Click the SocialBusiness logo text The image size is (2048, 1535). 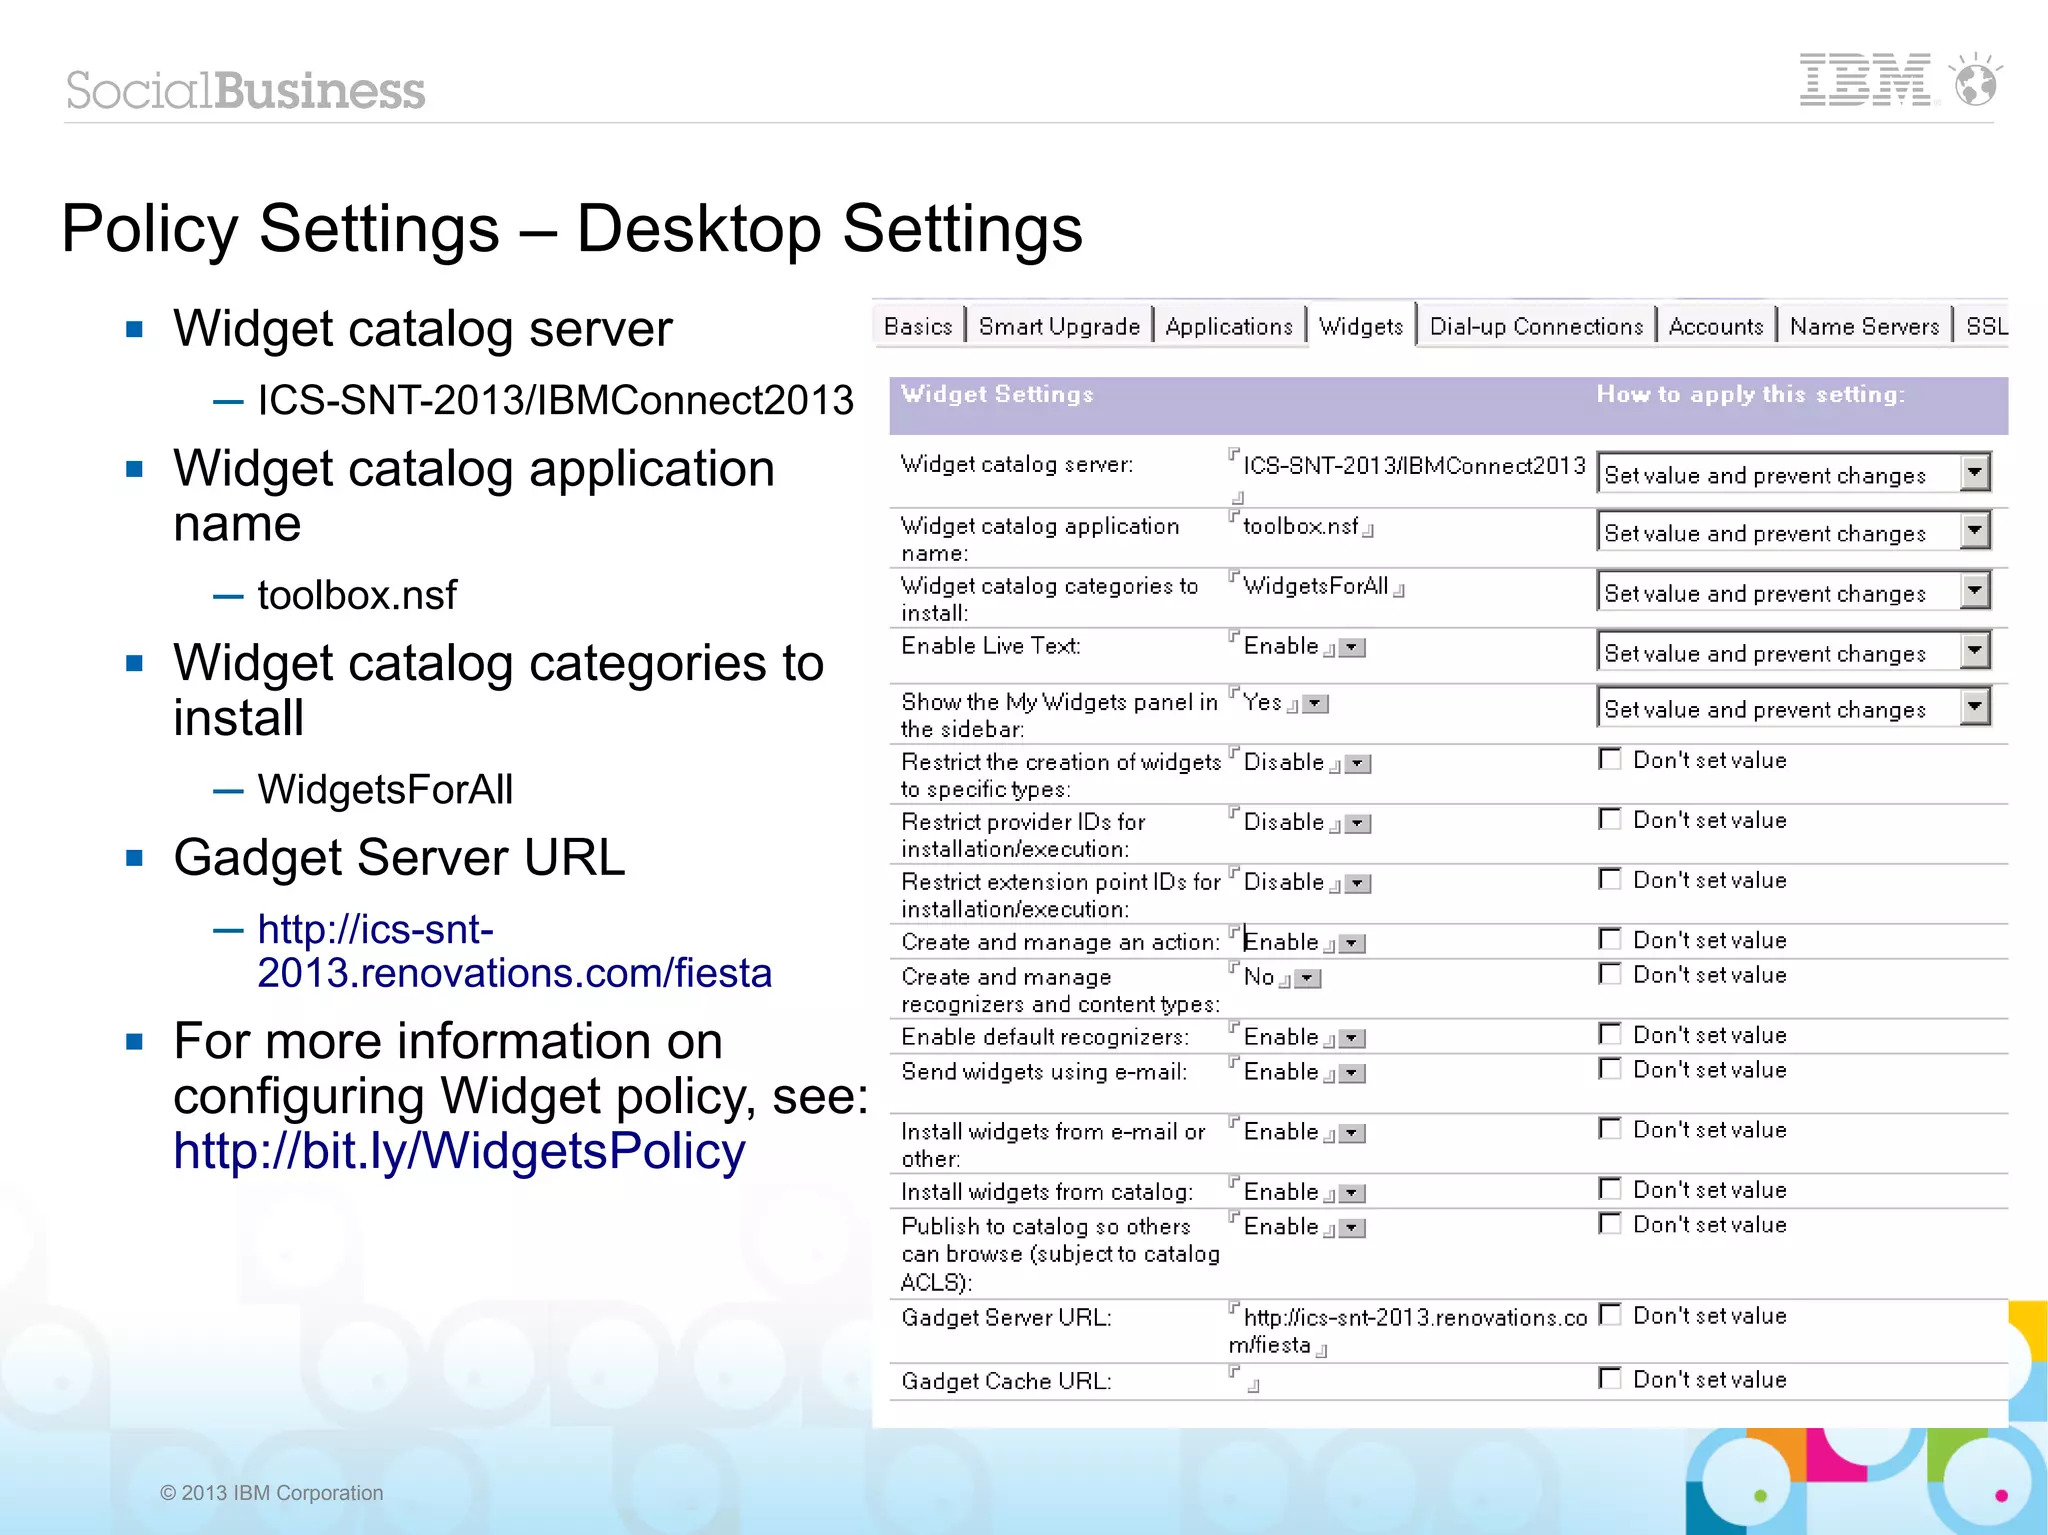pyautogui.click(x=245, y=90)
